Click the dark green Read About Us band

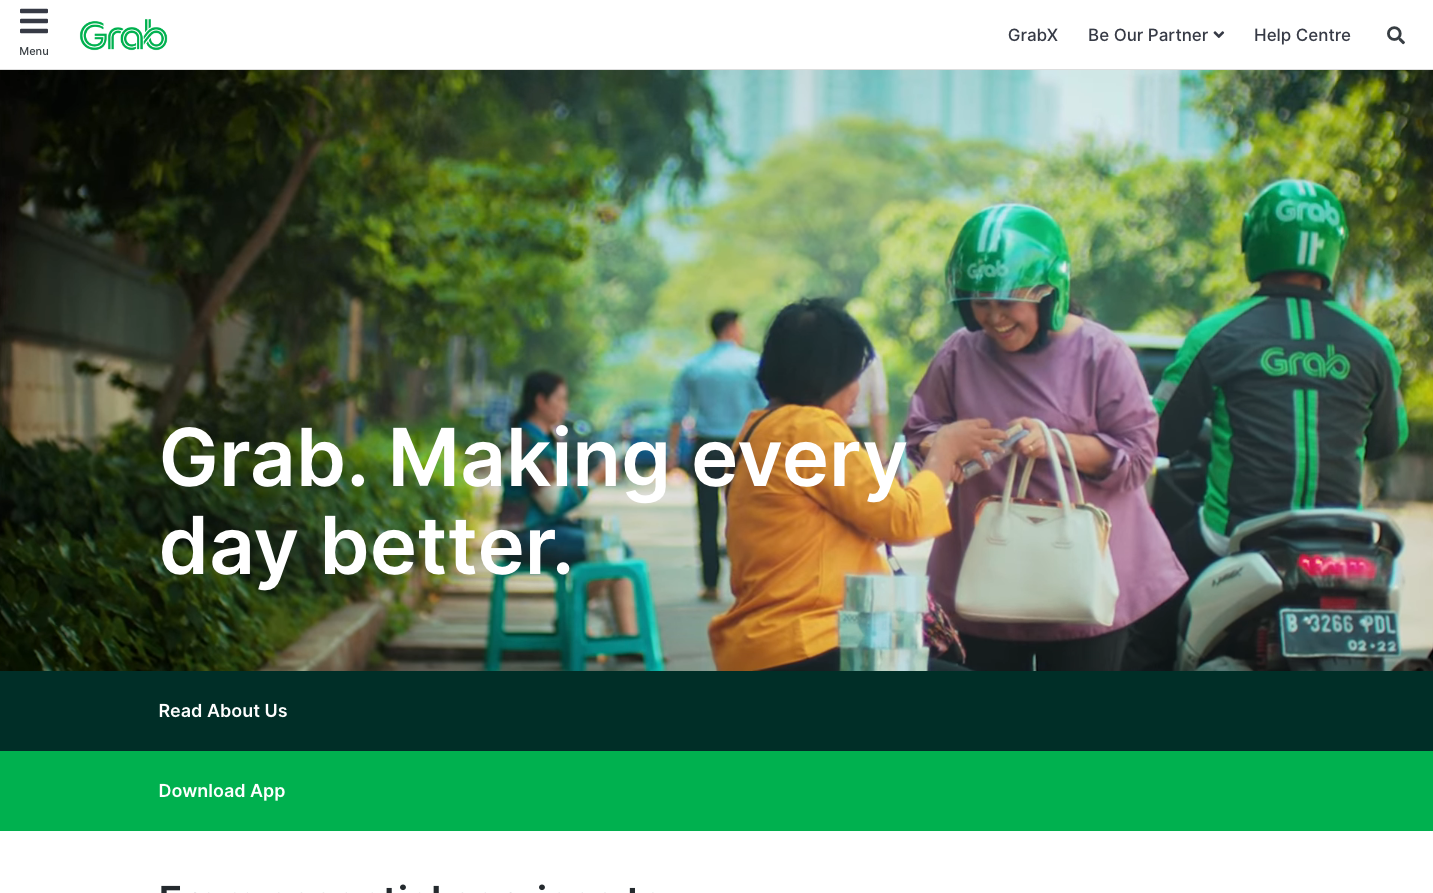coord(716,711)
